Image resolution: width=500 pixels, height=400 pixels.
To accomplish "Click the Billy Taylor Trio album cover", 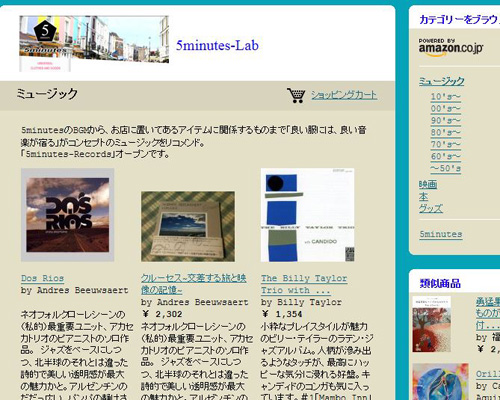I will (x=308, y=215).
